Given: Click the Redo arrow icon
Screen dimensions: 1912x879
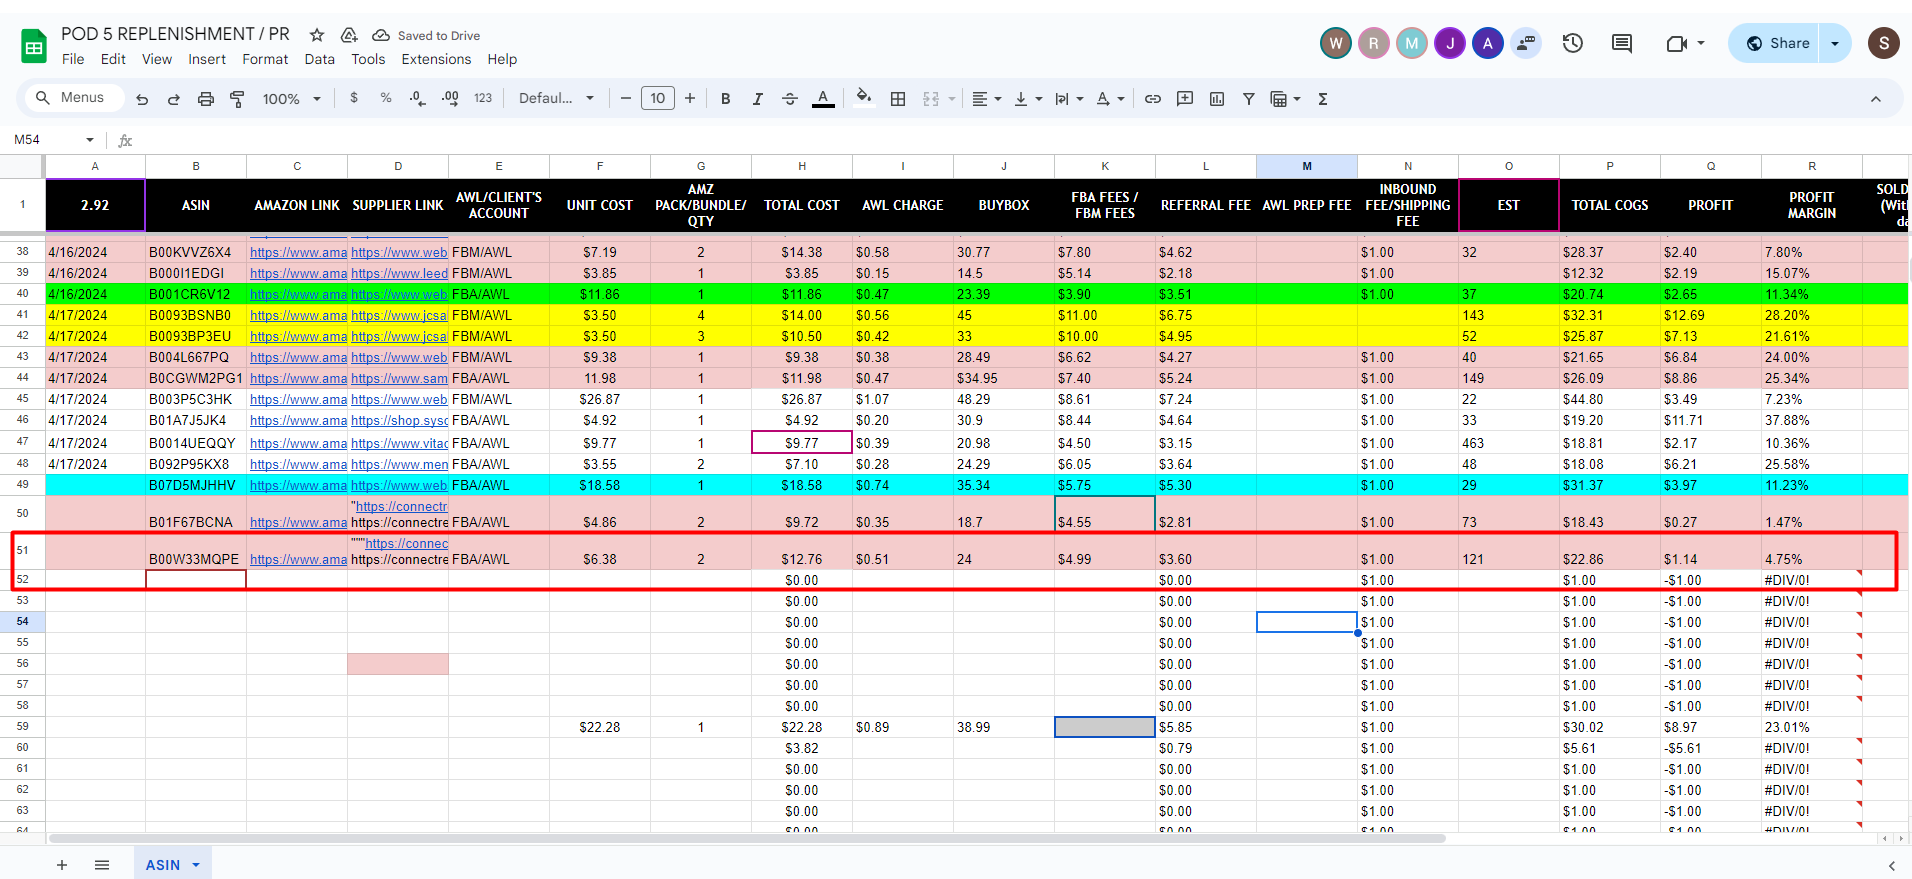Looking at the screenshot, I should (174, 99).
